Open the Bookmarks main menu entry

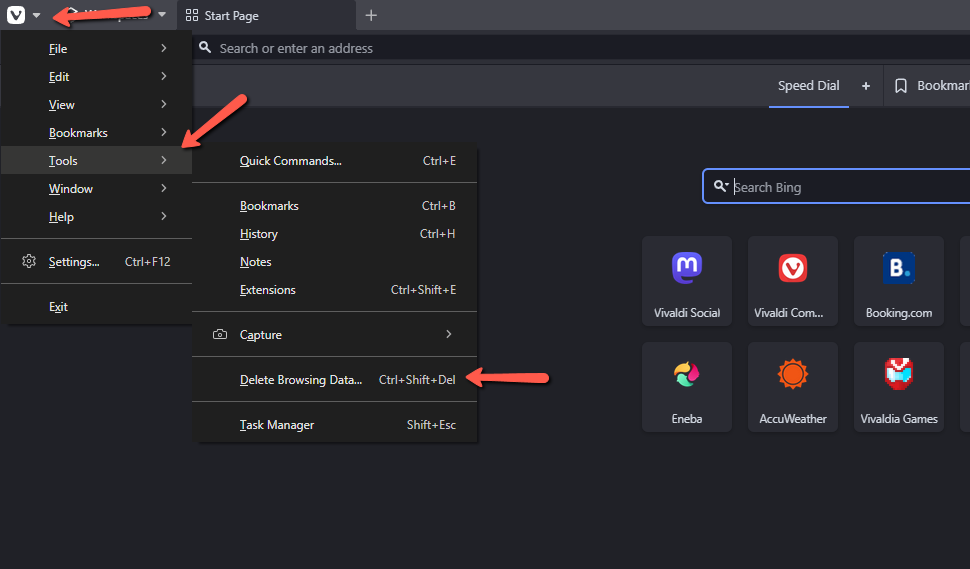click(97, 132)
